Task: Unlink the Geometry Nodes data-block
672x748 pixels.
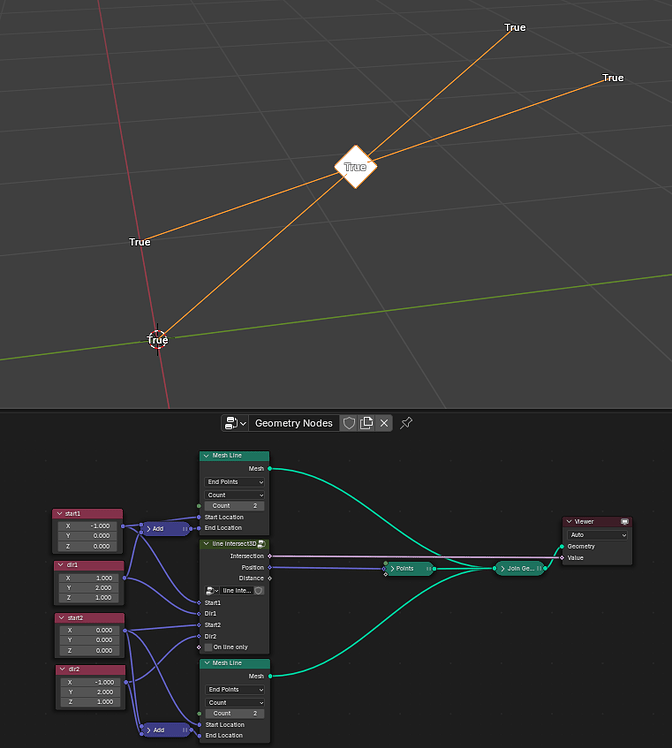Action: coord(384,423)
